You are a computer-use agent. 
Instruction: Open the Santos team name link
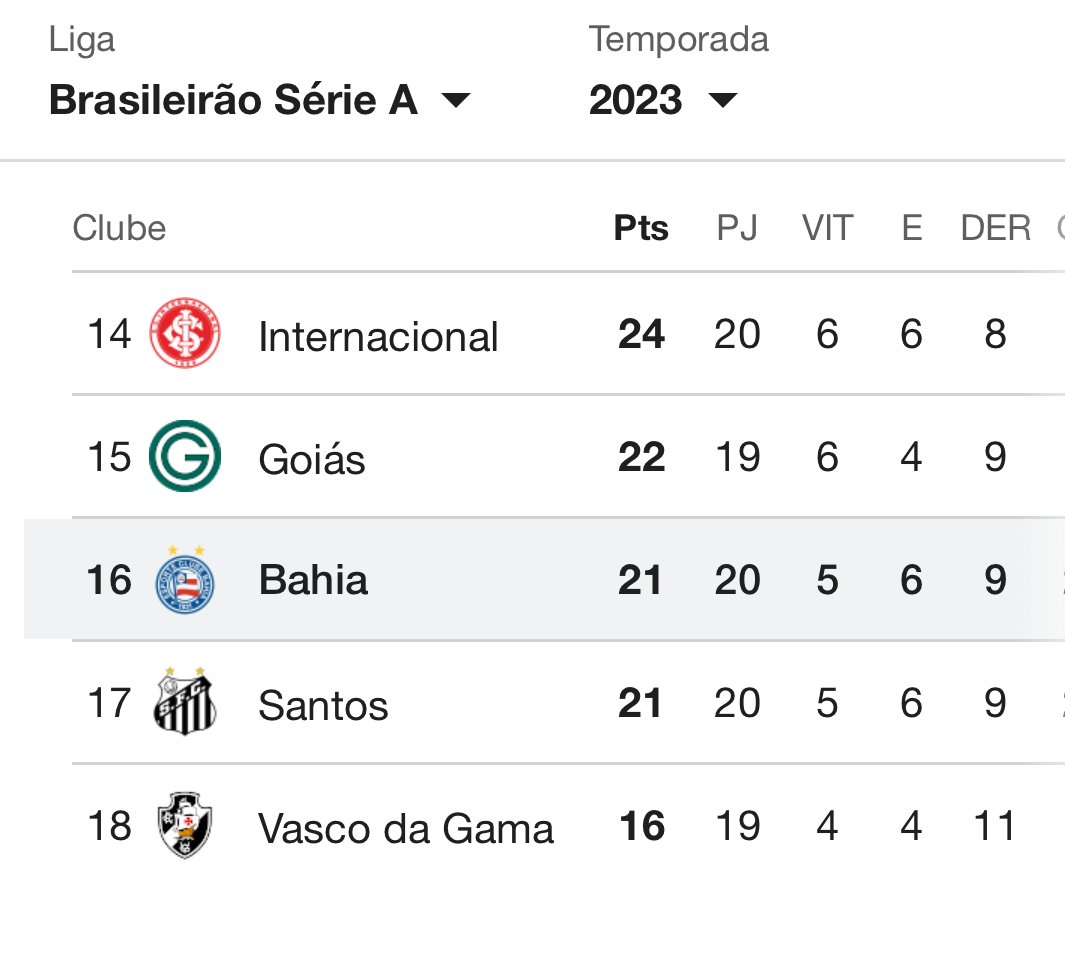point(323,705)
